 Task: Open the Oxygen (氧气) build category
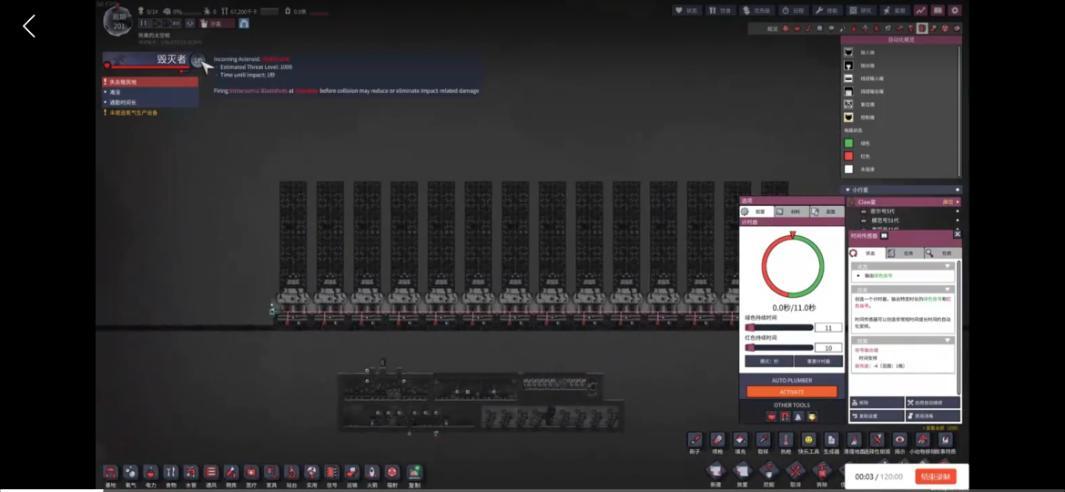130,472
